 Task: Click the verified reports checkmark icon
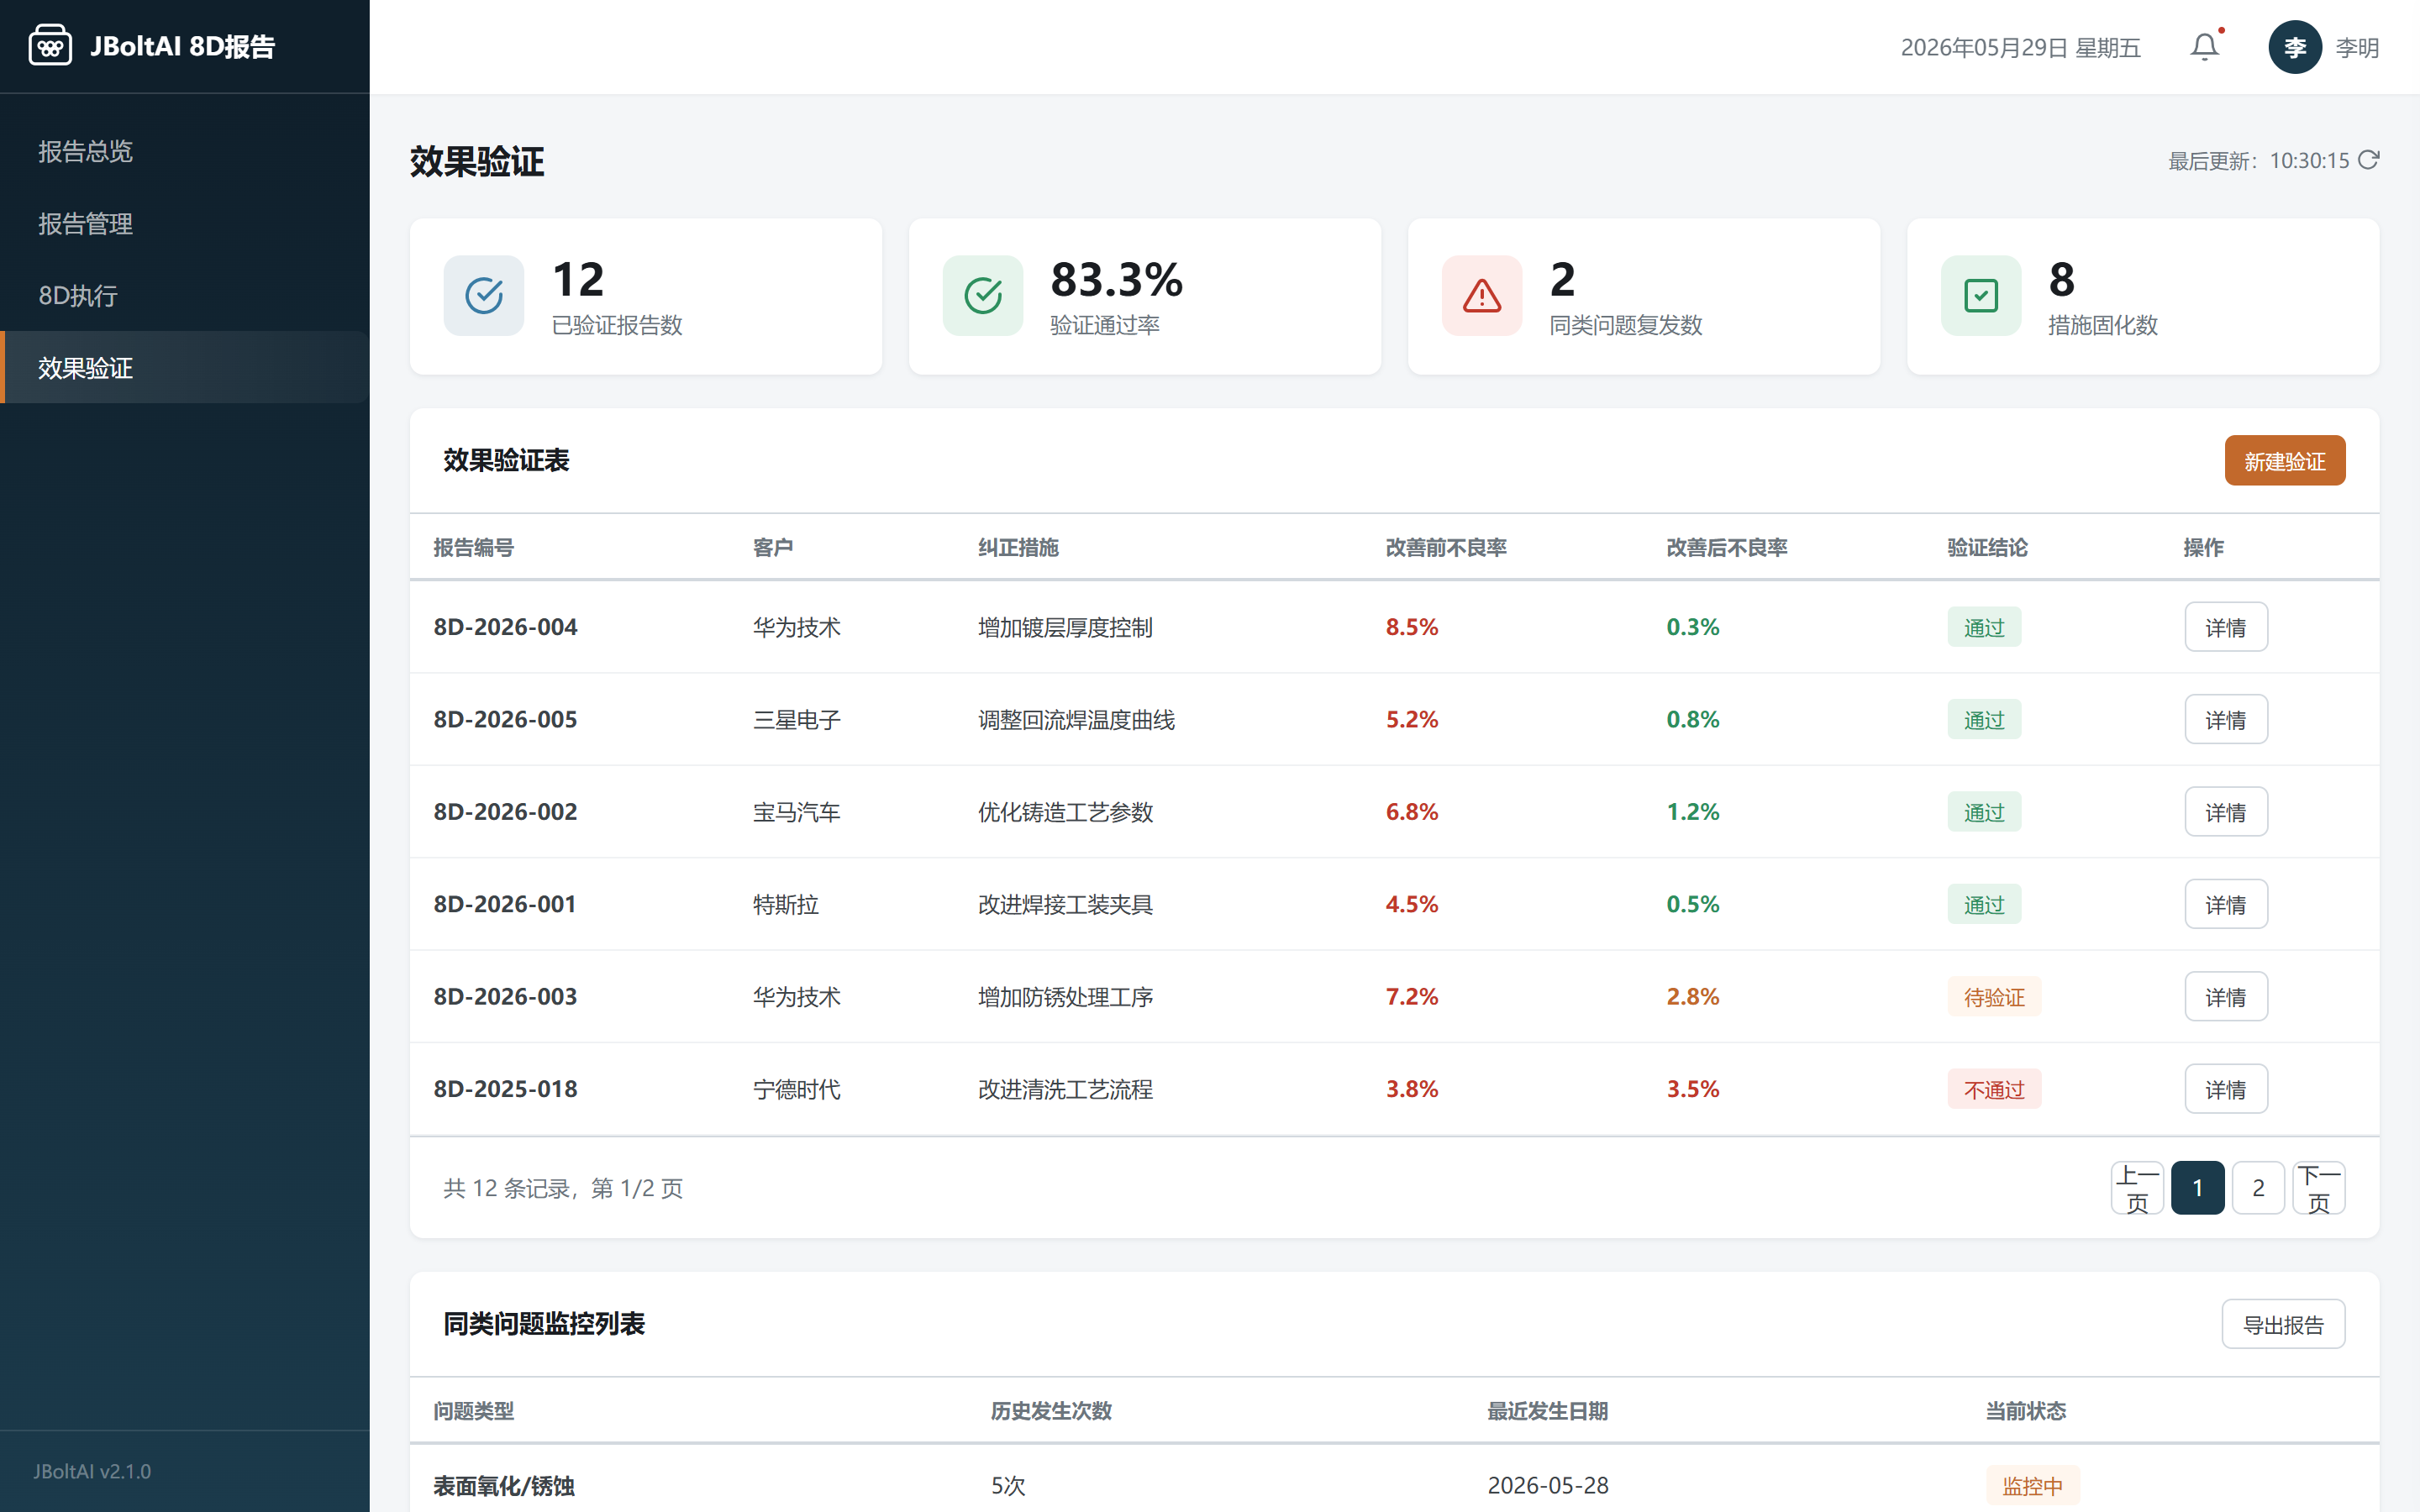coord(484,295)
